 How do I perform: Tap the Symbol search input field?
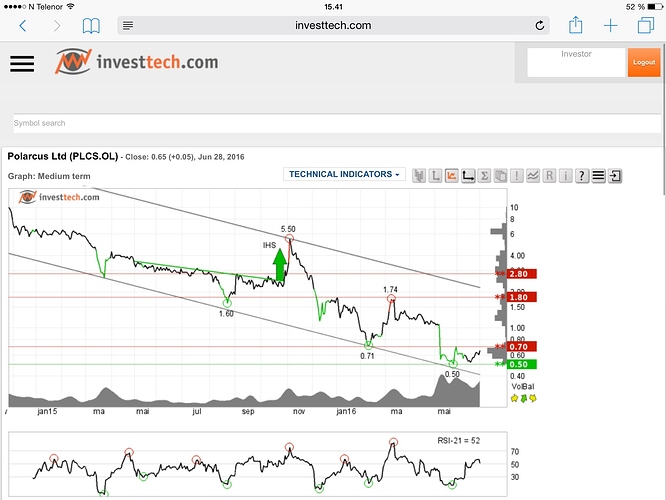(330, 123)
